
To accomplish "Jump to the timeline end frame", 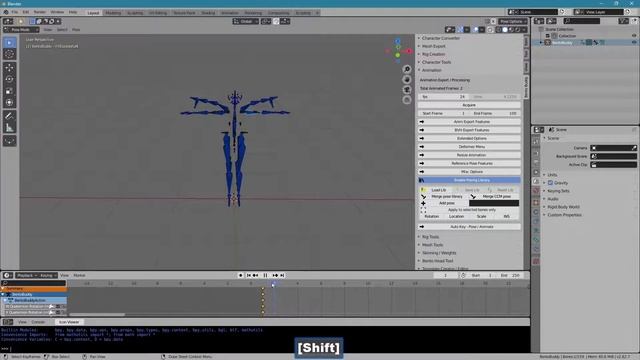I will click(282, 276).
